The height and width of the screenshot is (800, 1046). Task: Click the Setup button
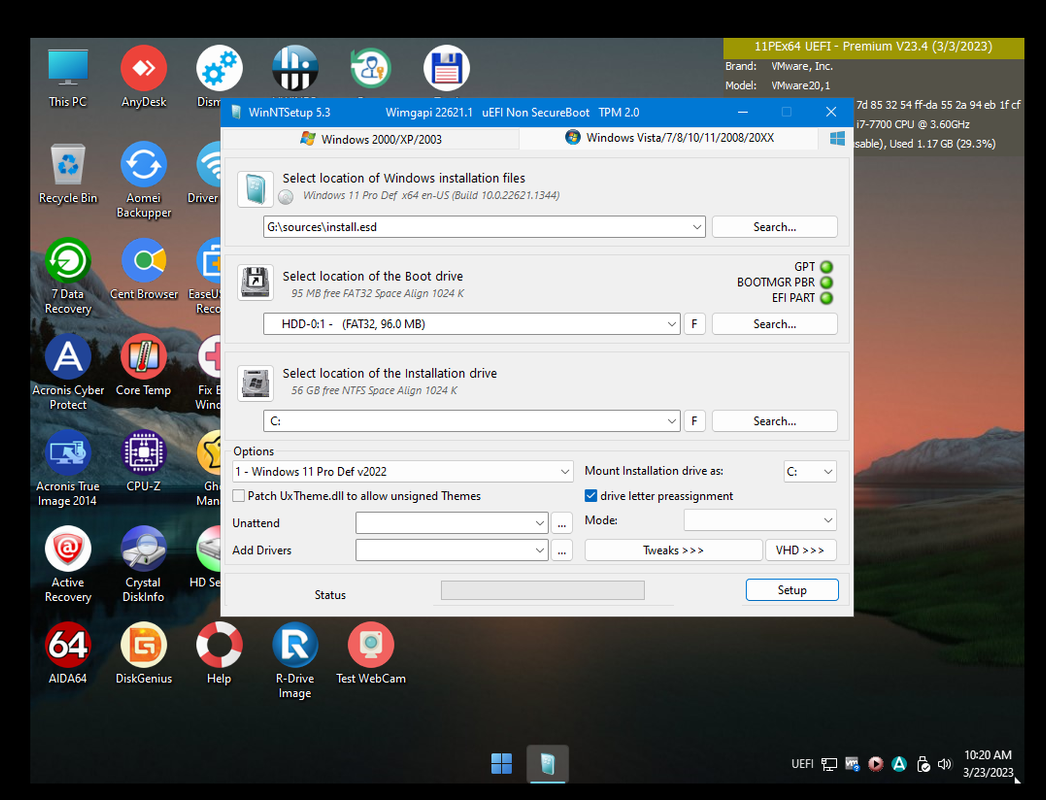coord(792,590)
